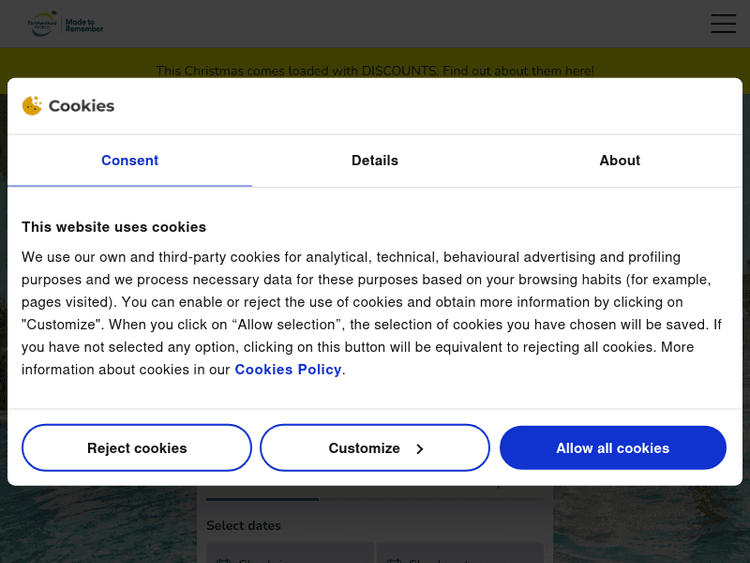Click the hotel logo in header

[43, 24]
